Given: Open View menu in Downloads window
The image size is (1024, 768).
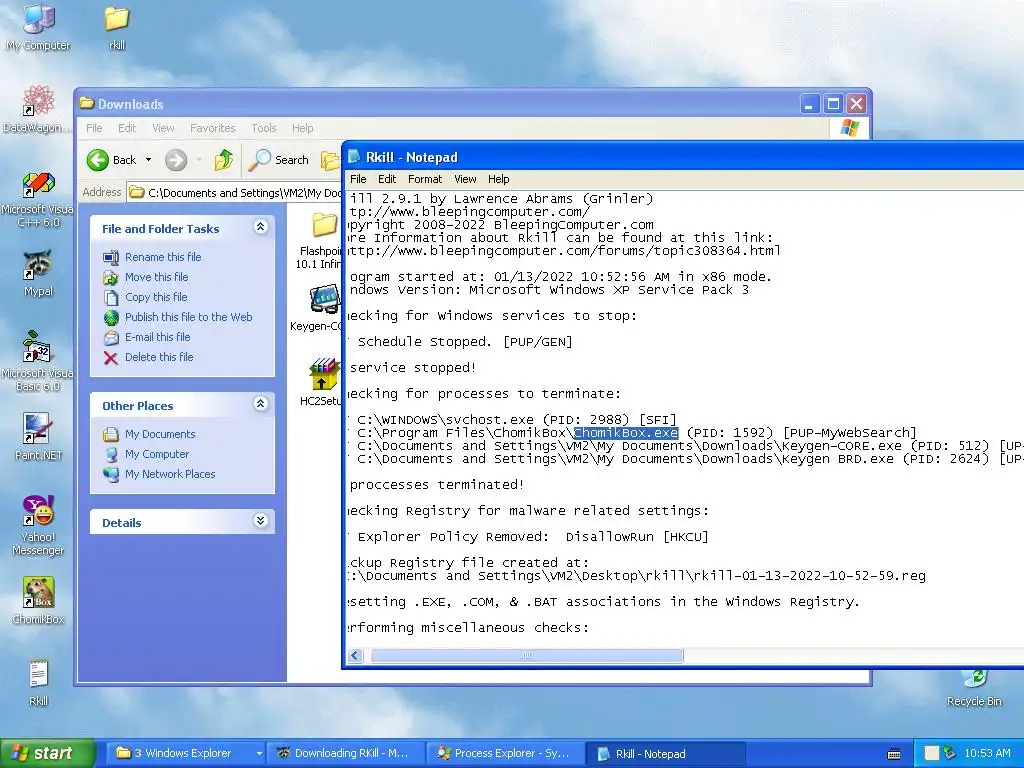Looking at the screenshot, I should [163, 128].
